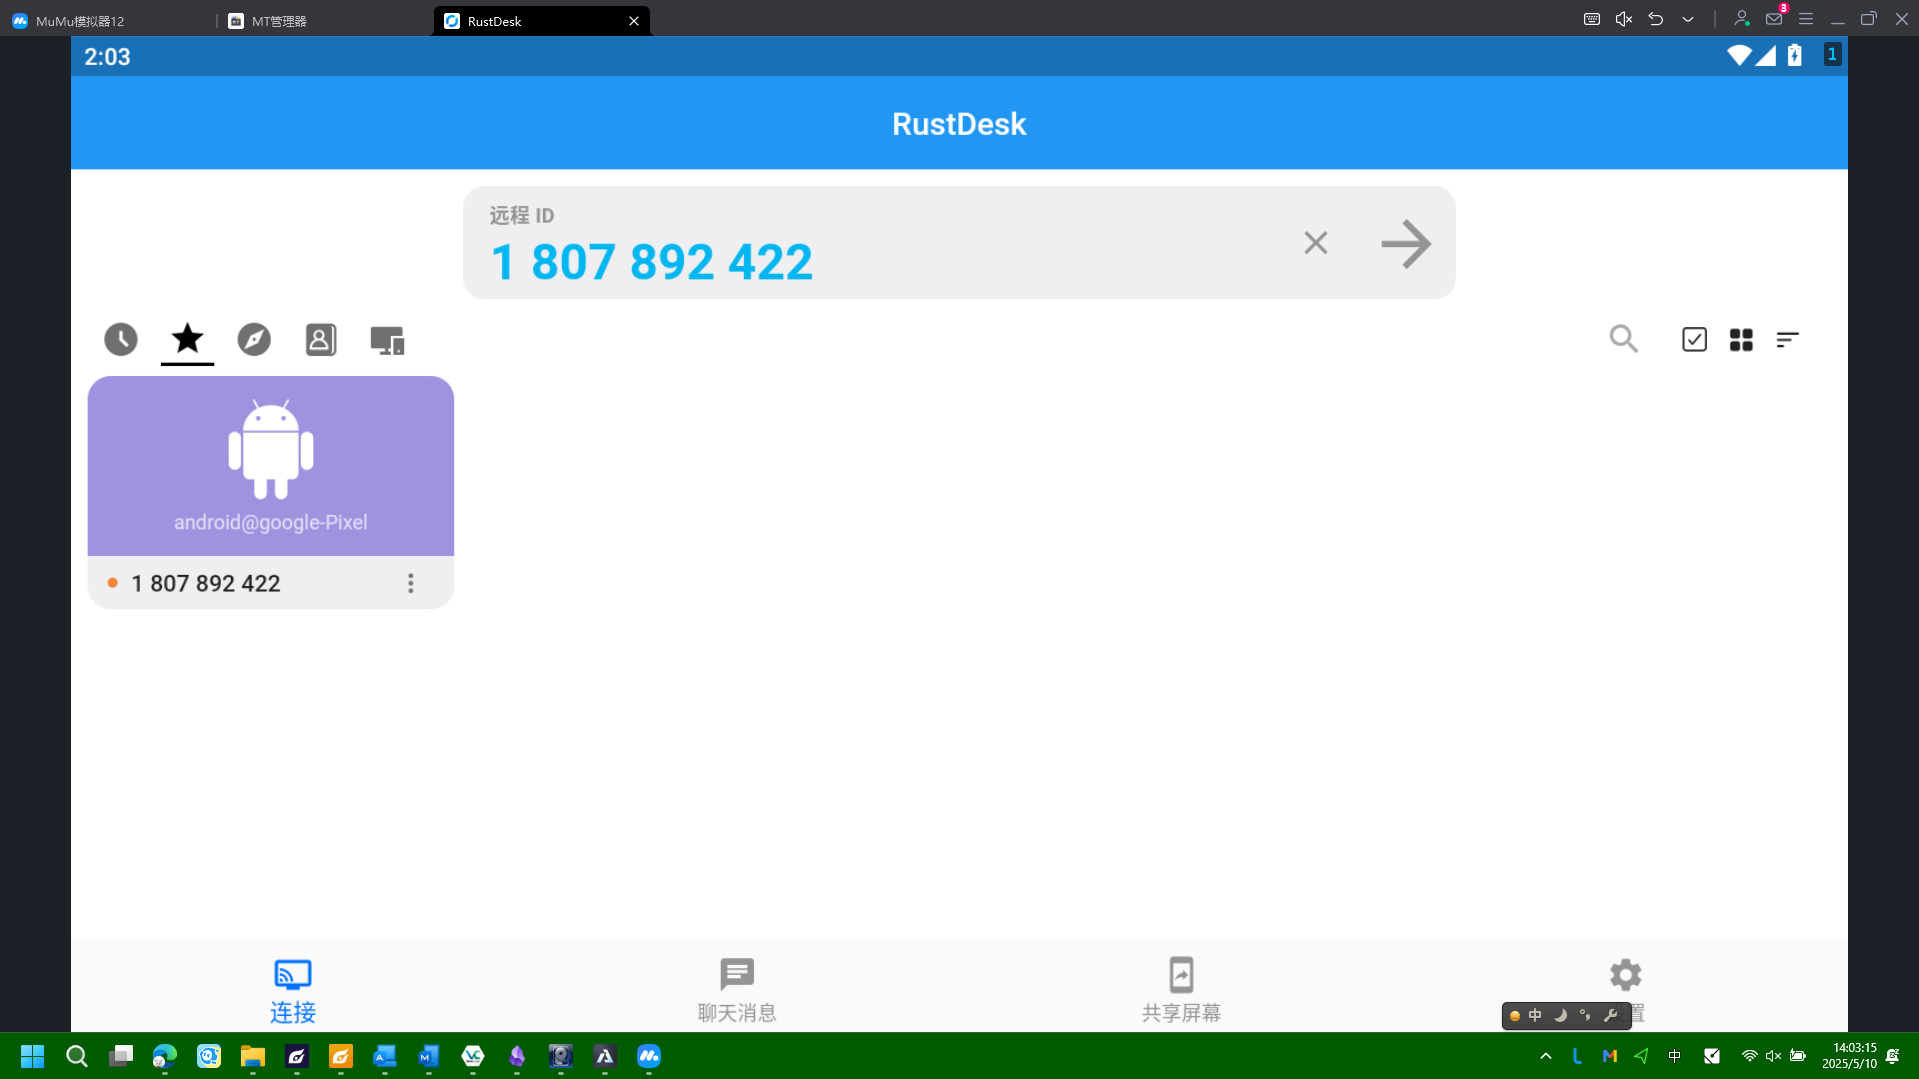This screenshot has width=1919, height=1079.
Task: Switch to the 连接 bottom tab
Action: pyautogui.click(x=293, y=991)
